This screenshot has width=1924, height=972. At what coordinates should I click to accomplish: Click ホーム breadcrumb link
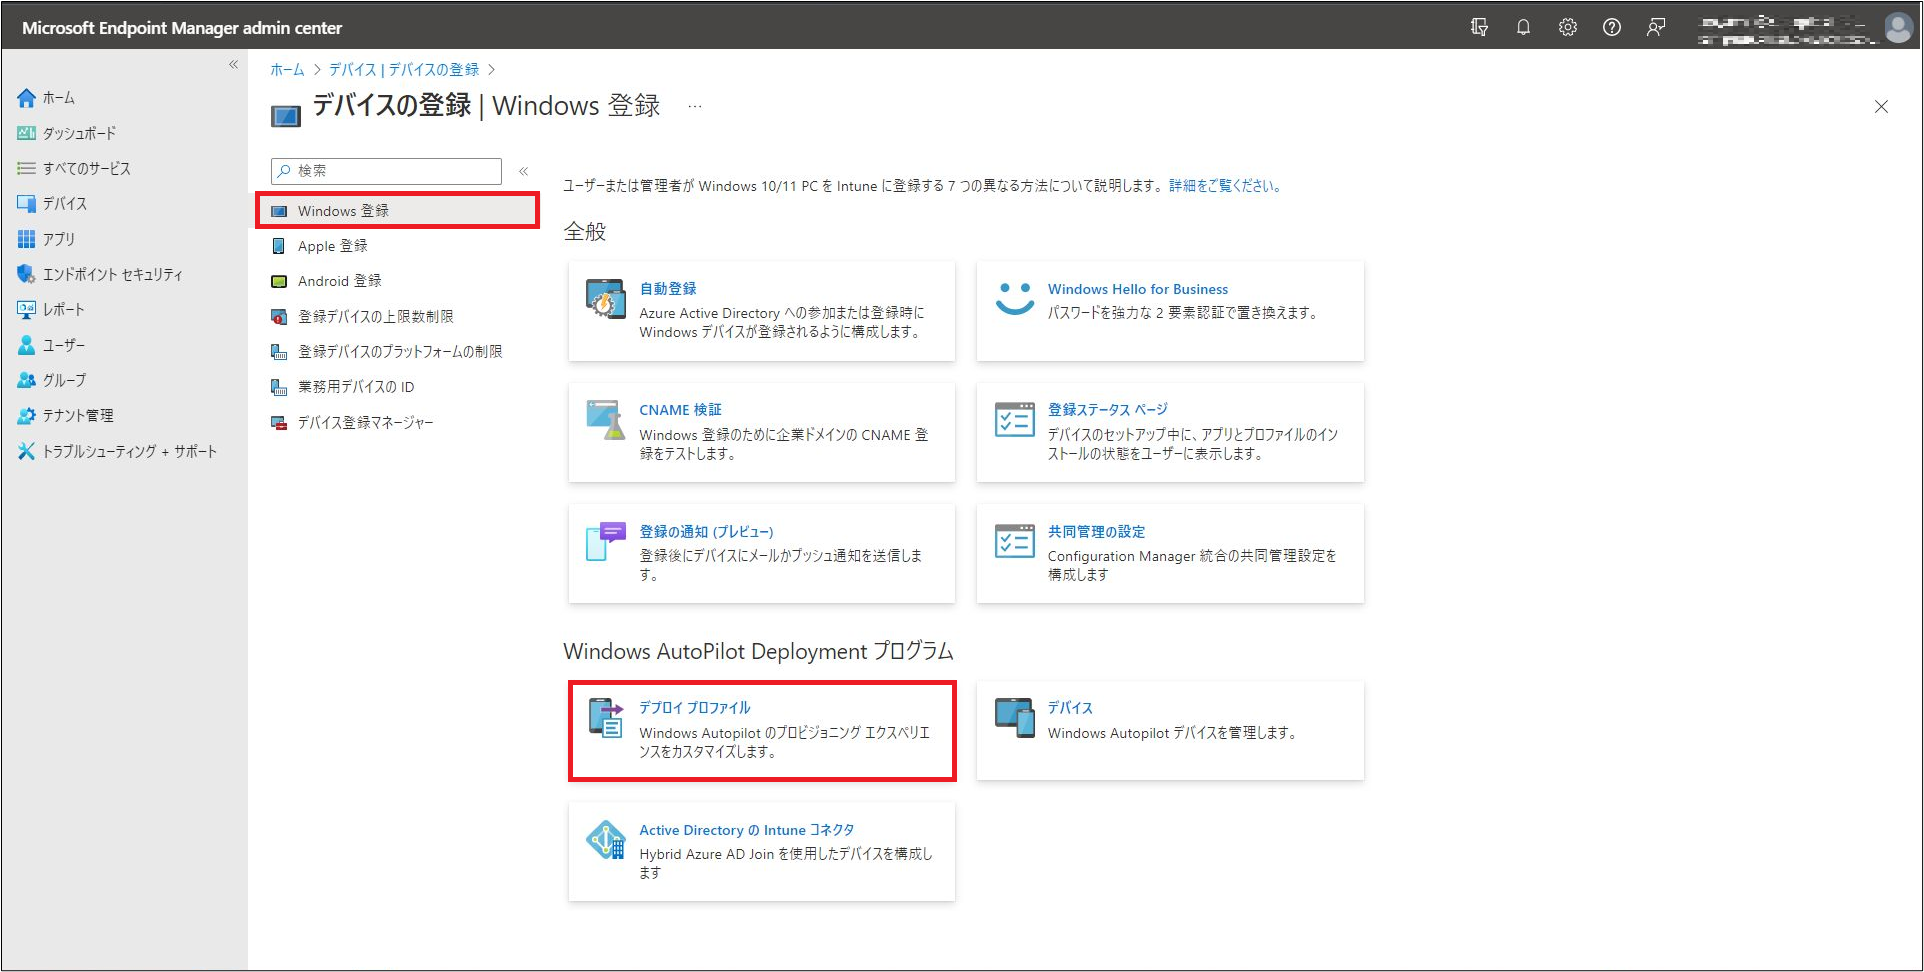click(x=287, y=70)
